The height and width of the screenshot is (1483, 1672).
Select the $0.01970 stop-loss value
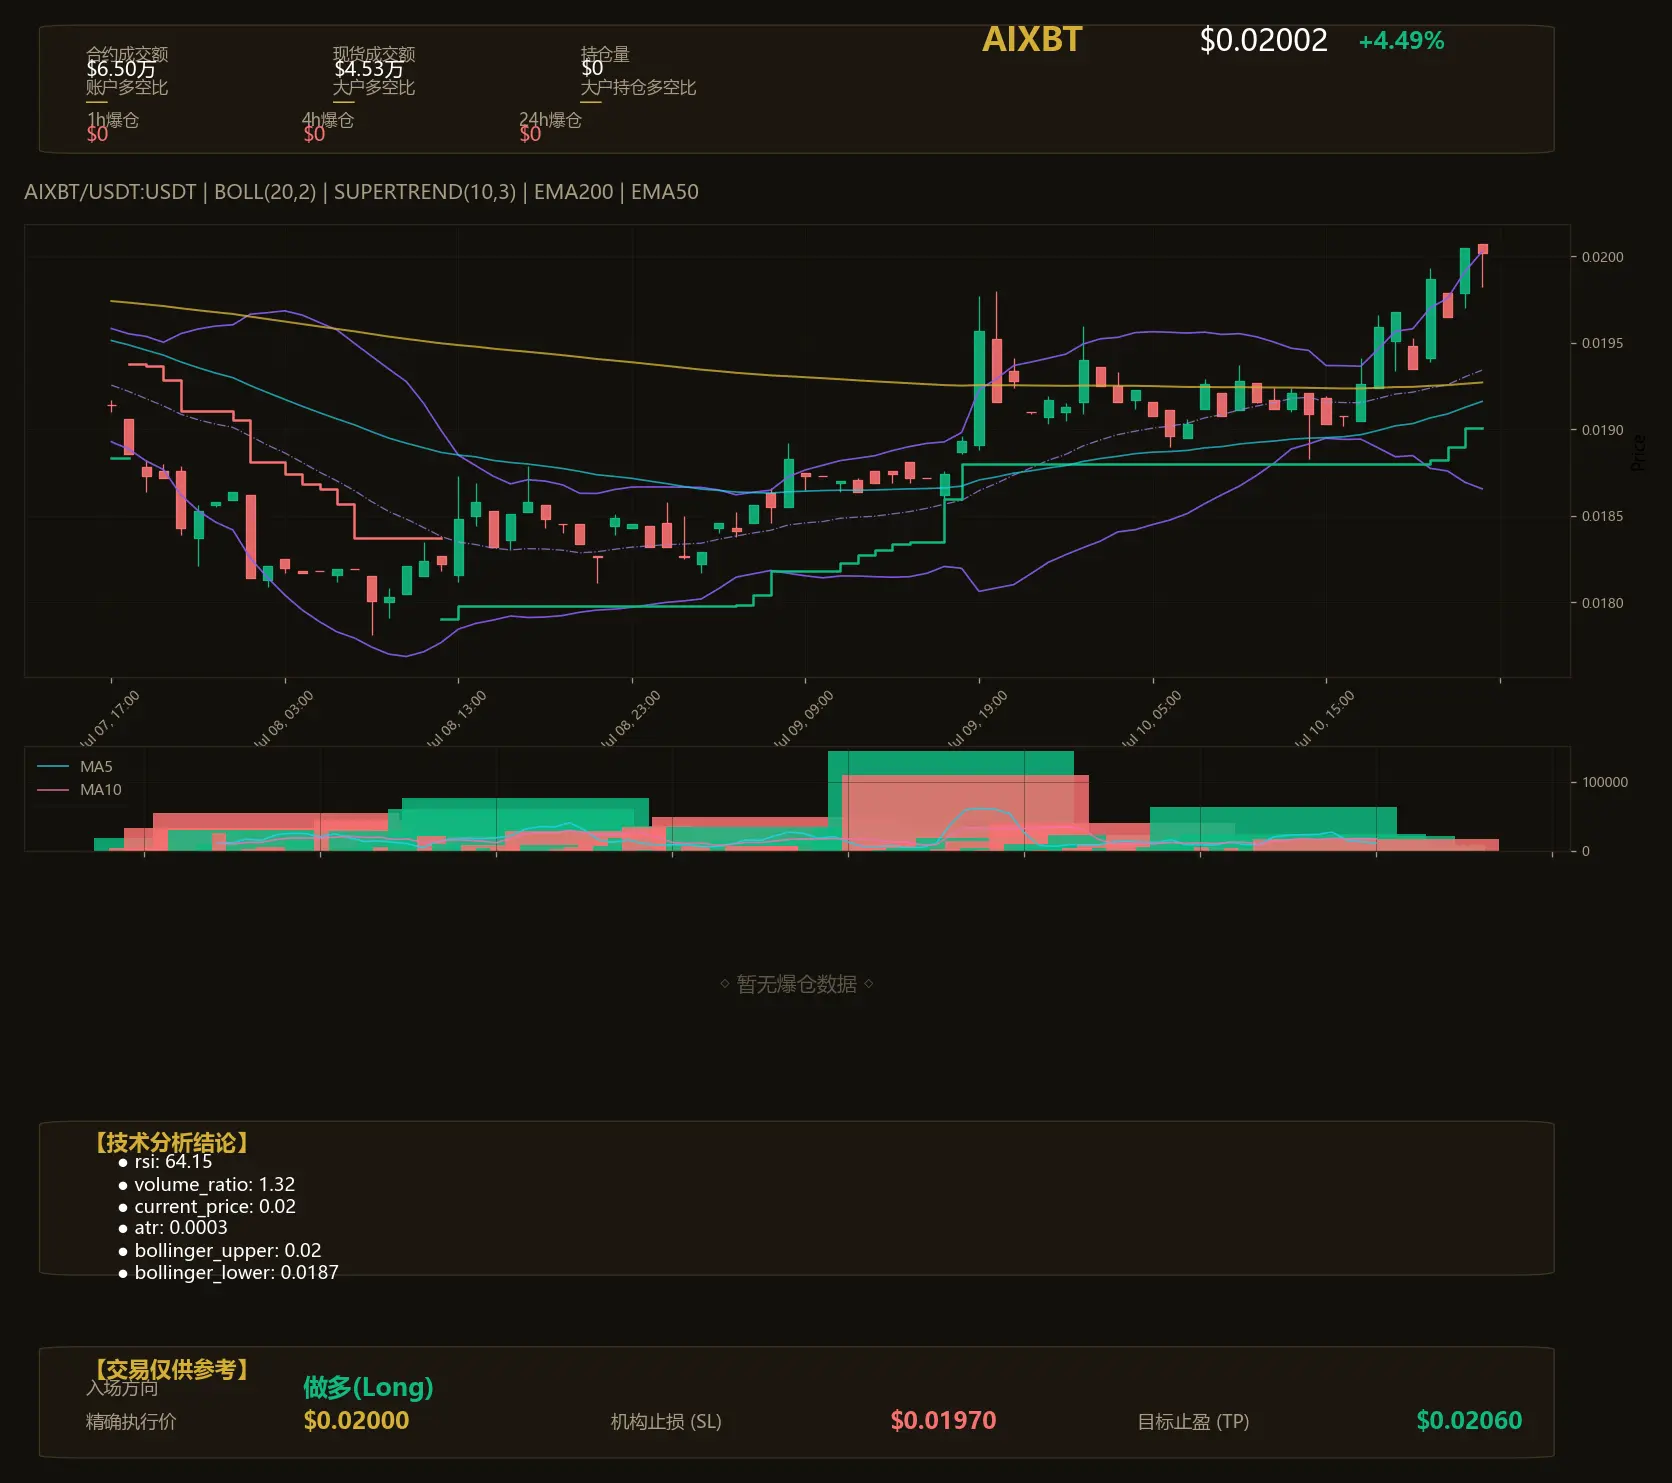943,1420
